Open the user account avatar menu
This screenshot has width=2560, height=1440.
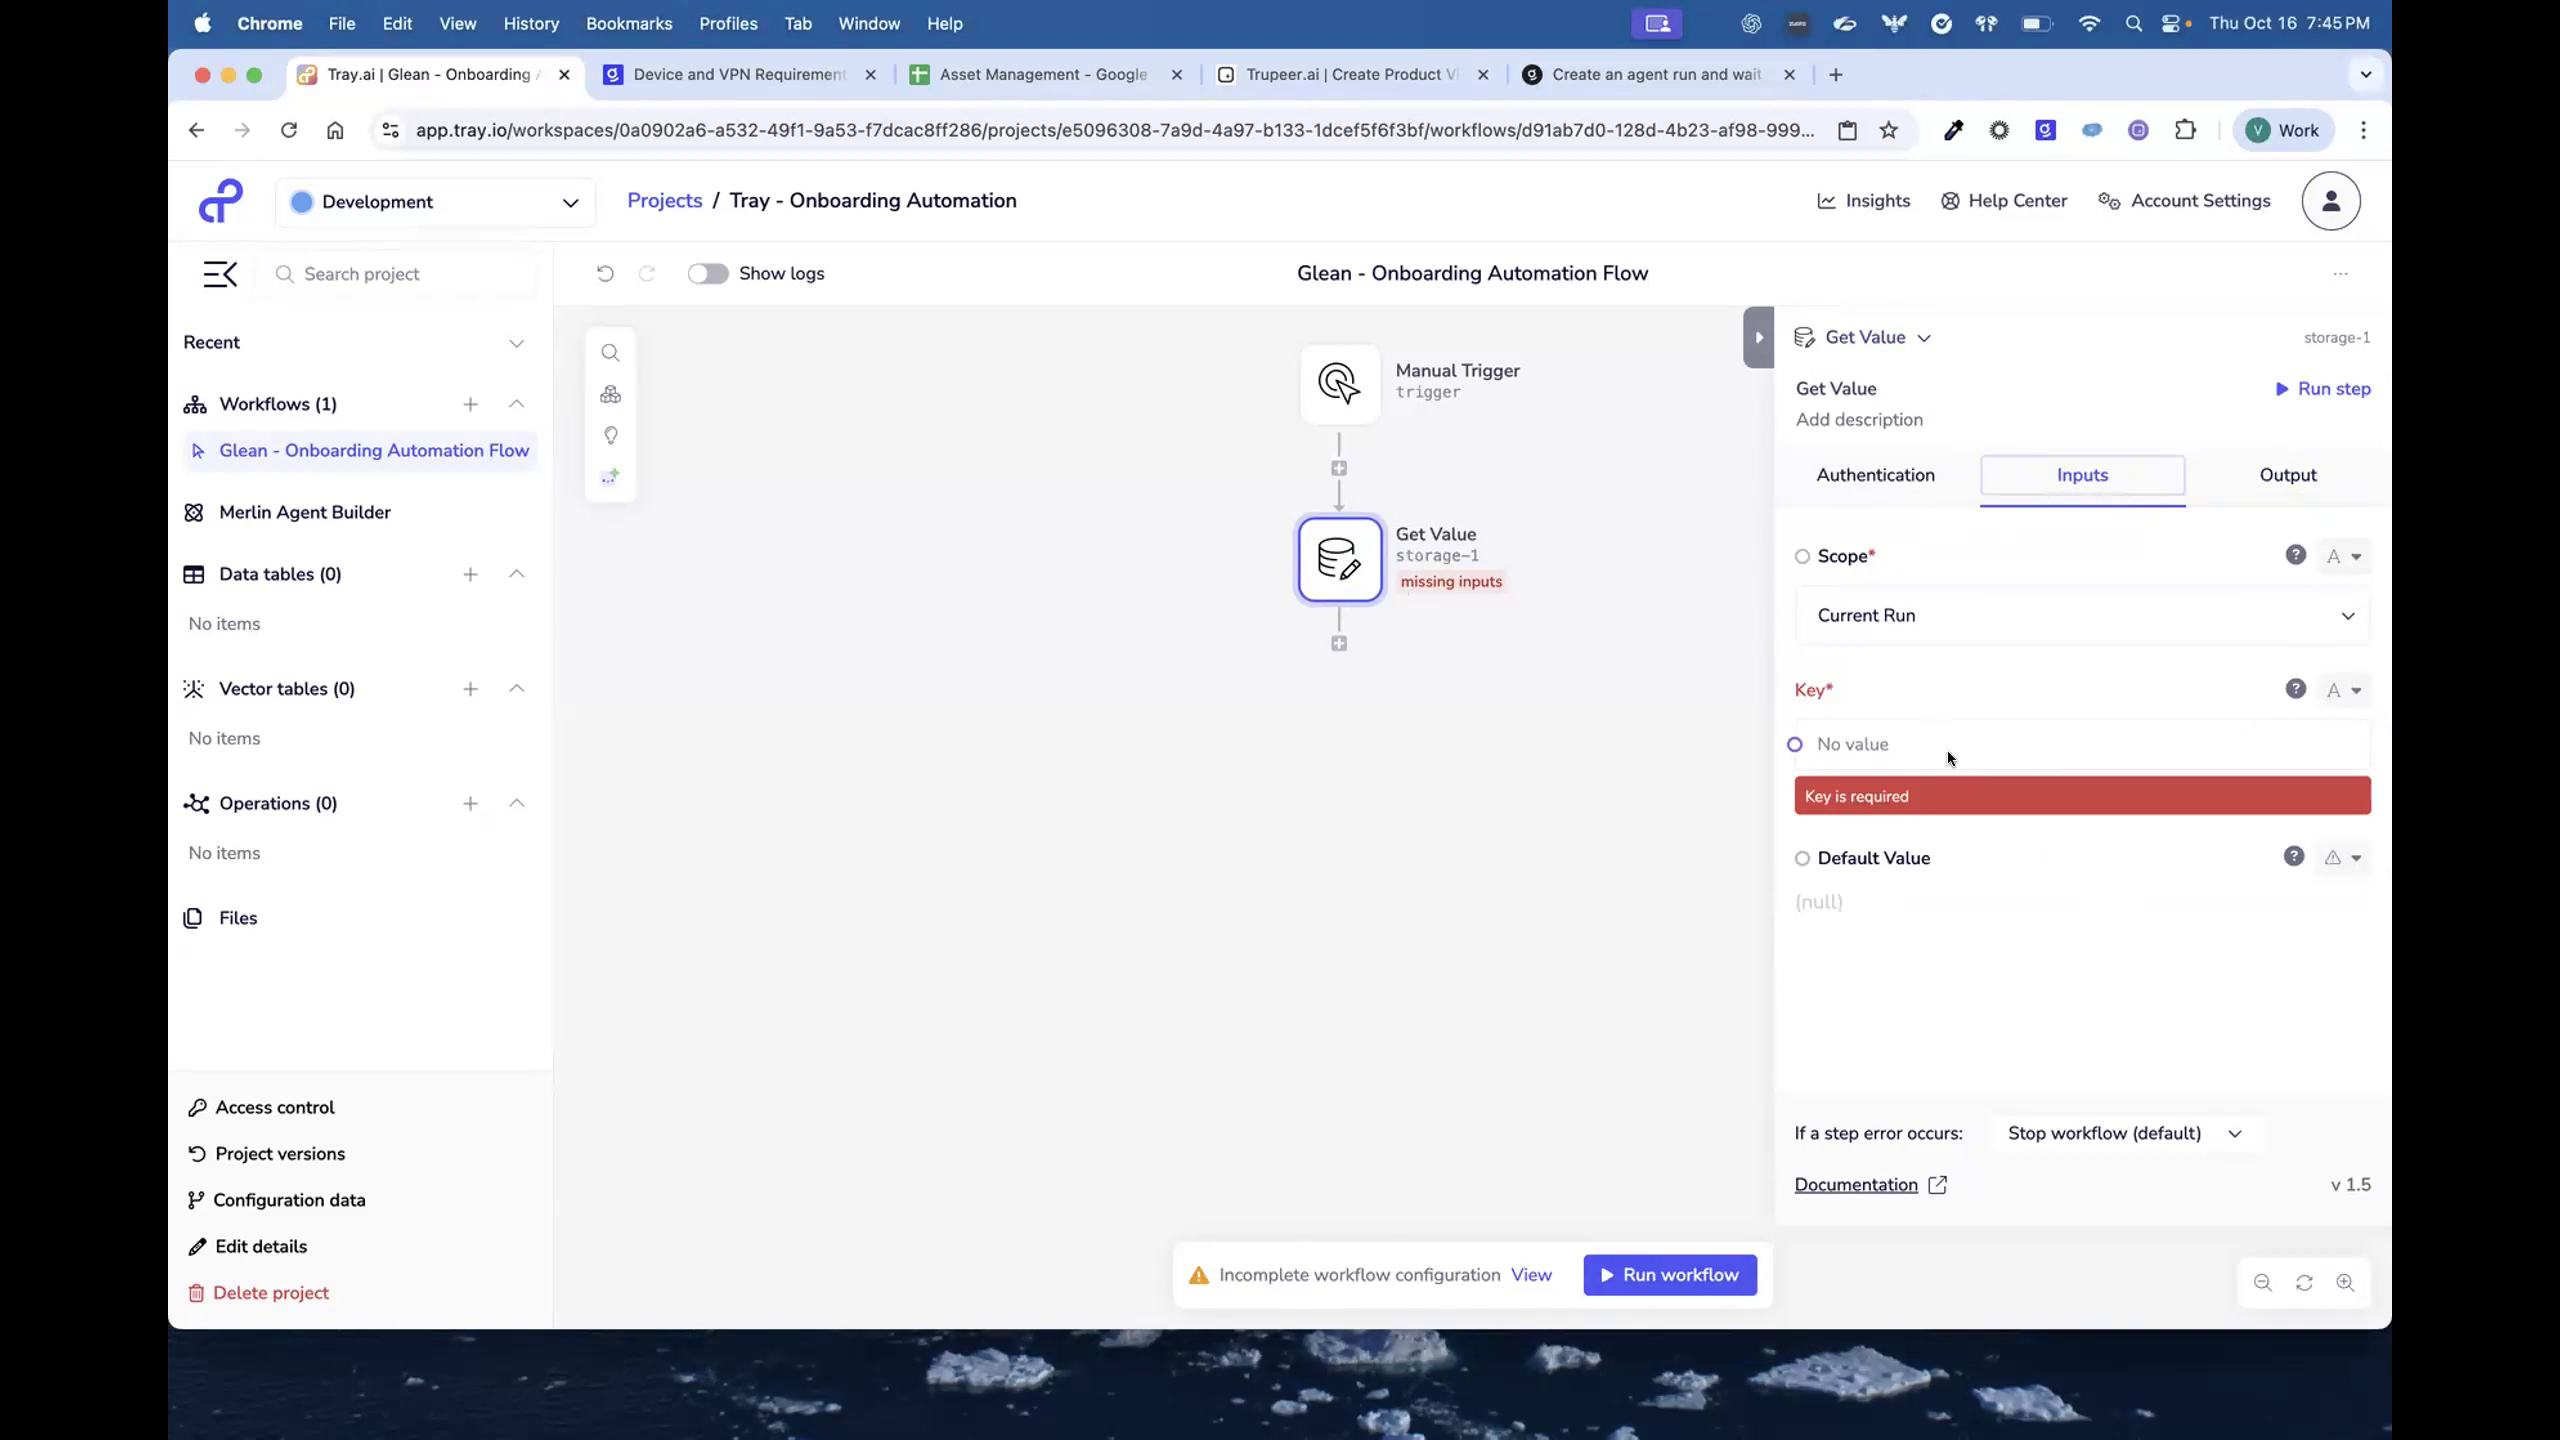click(x=2330, y=200)
